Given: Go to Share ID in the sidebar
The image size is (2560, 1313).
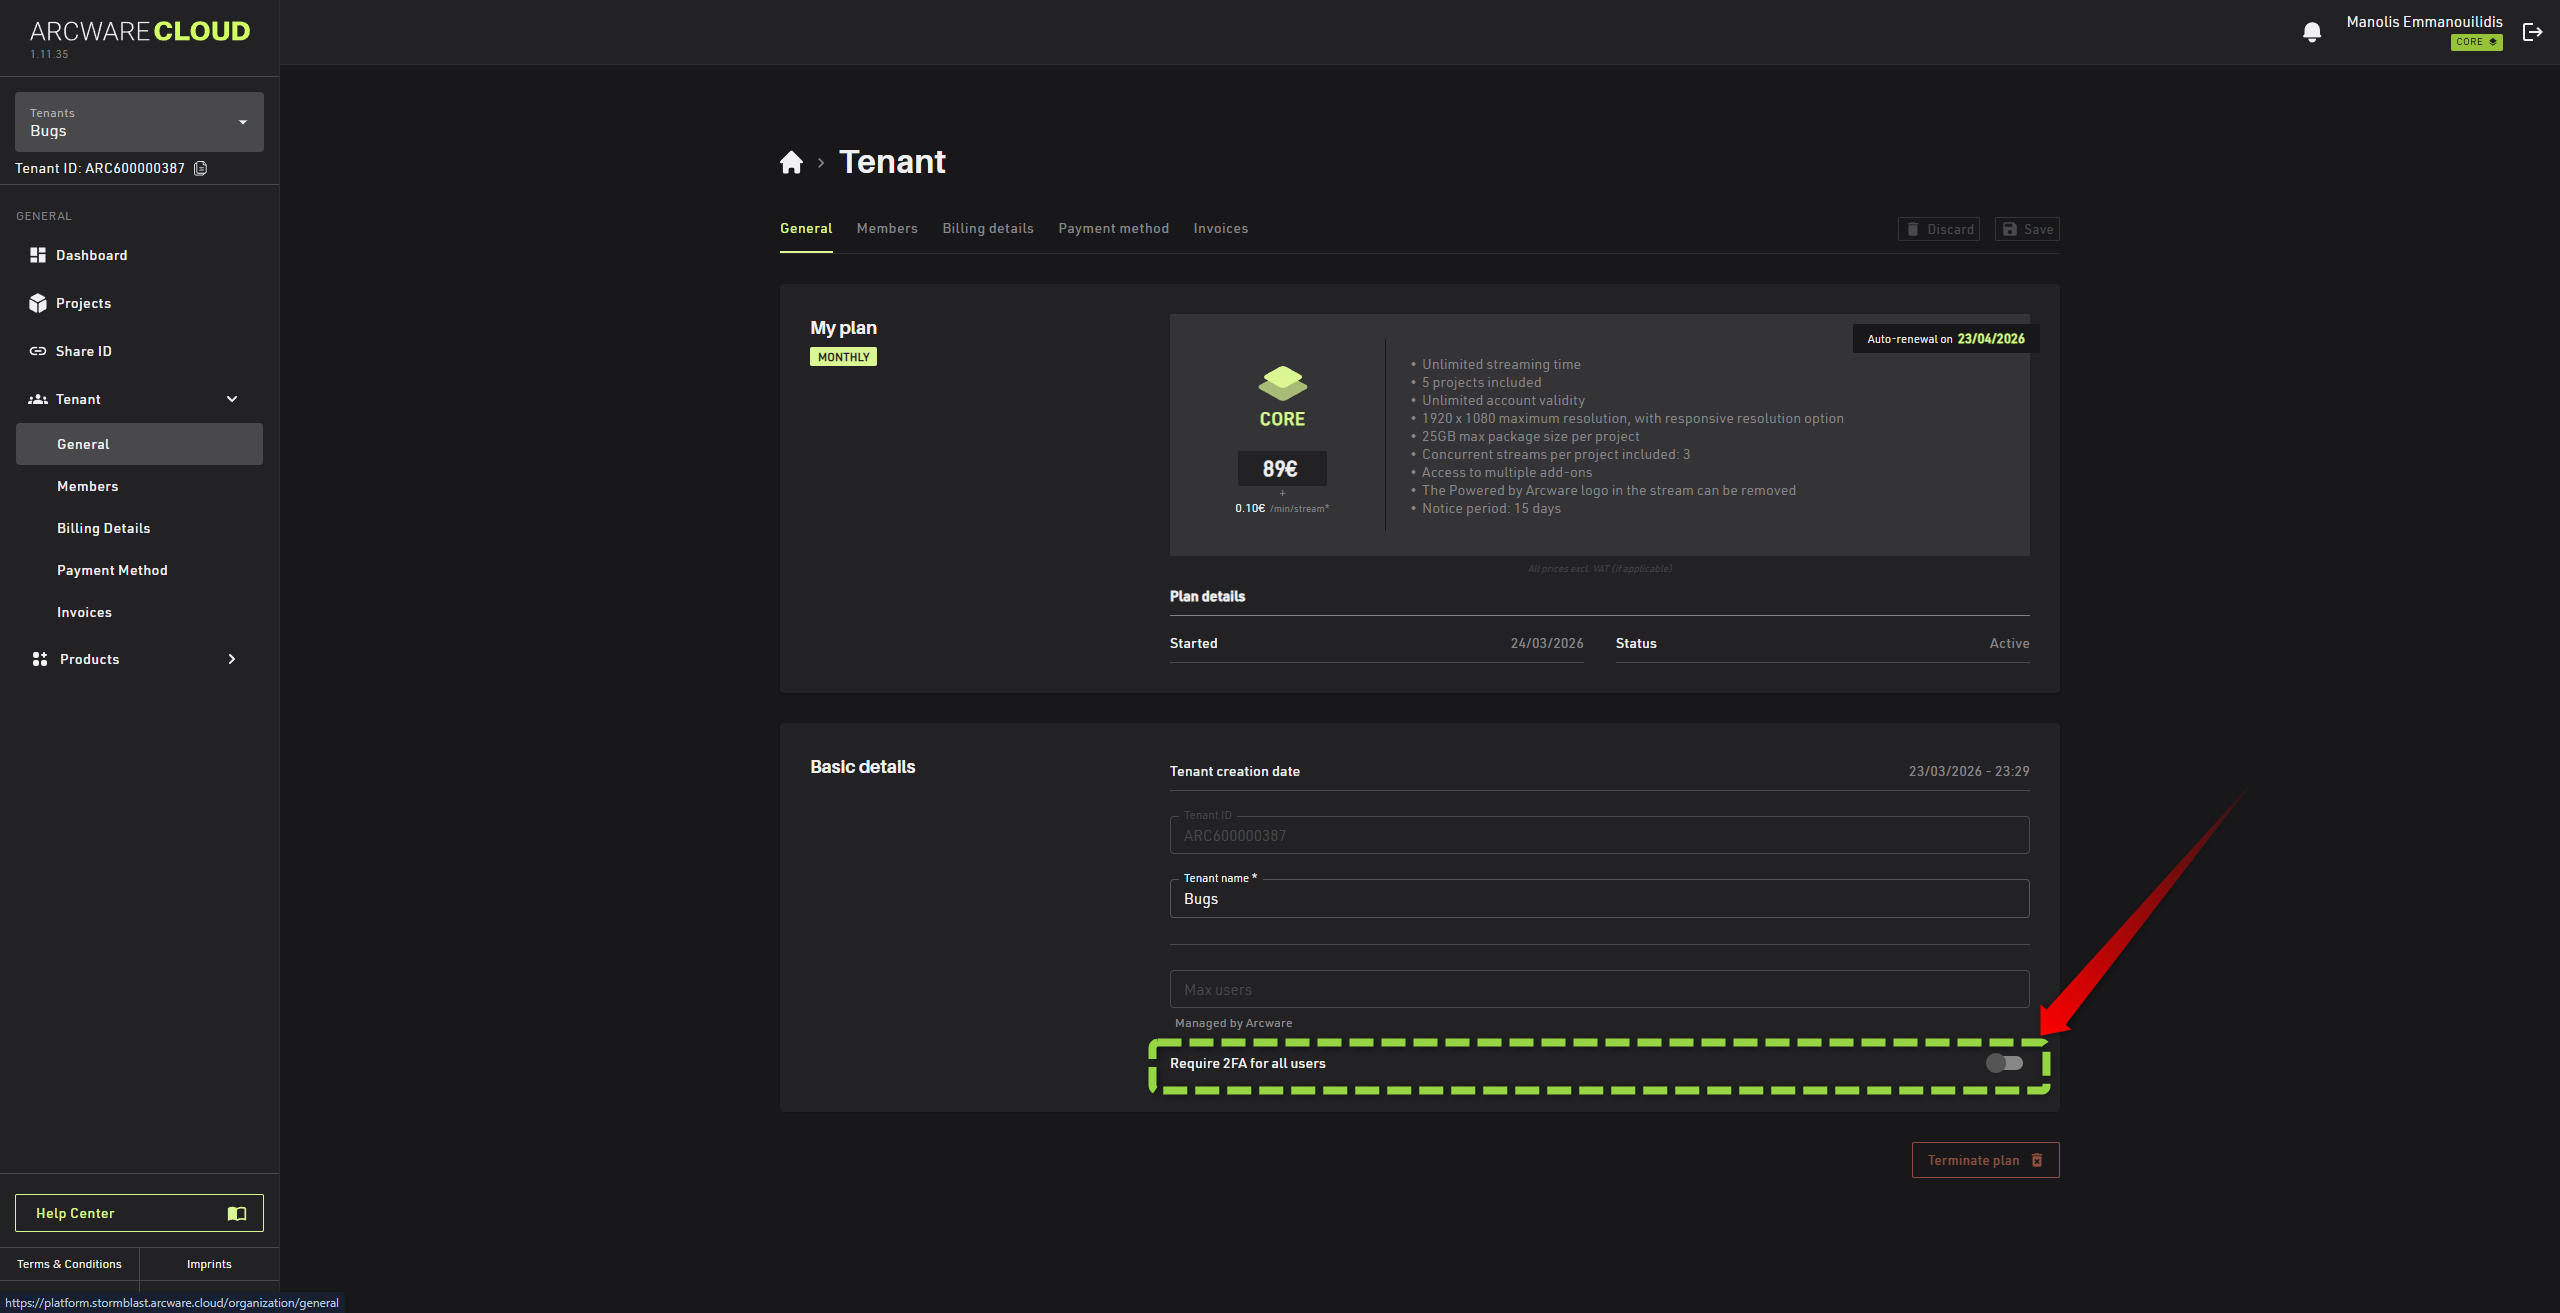Looking at the screenshot, I should pos(83,351).
